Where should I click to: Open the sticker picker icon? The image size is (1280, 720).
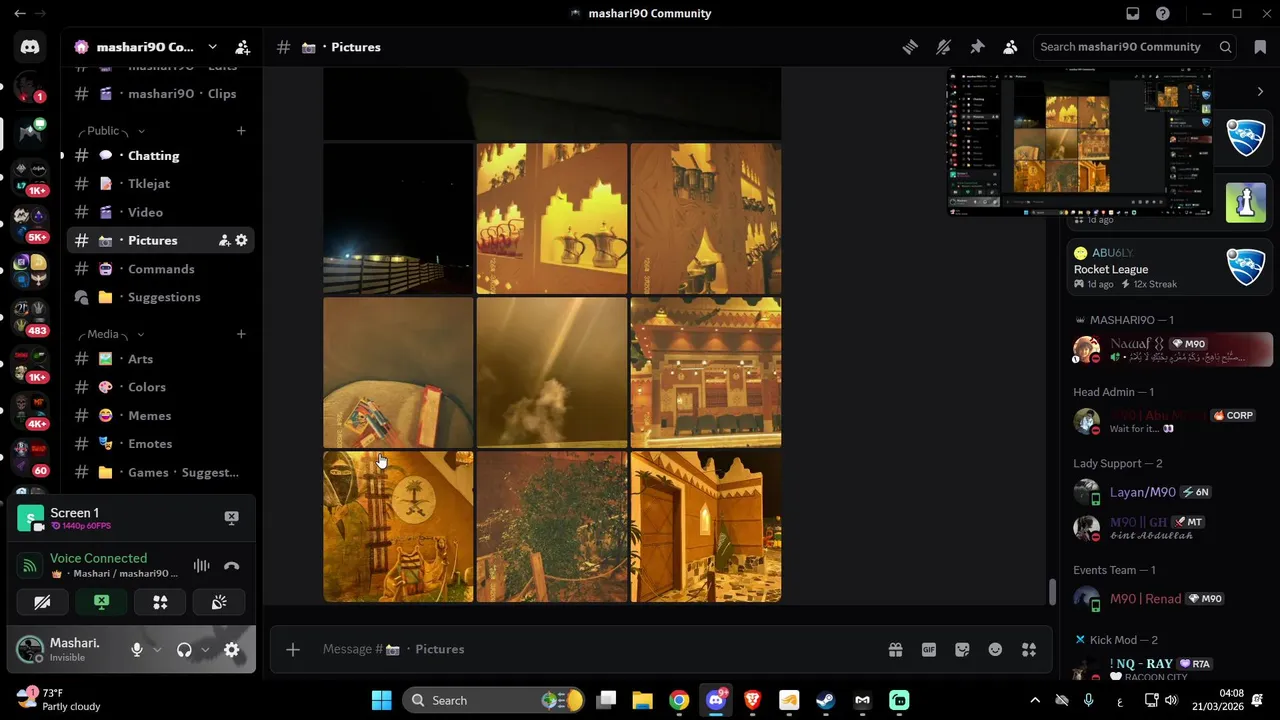(962, 649)
